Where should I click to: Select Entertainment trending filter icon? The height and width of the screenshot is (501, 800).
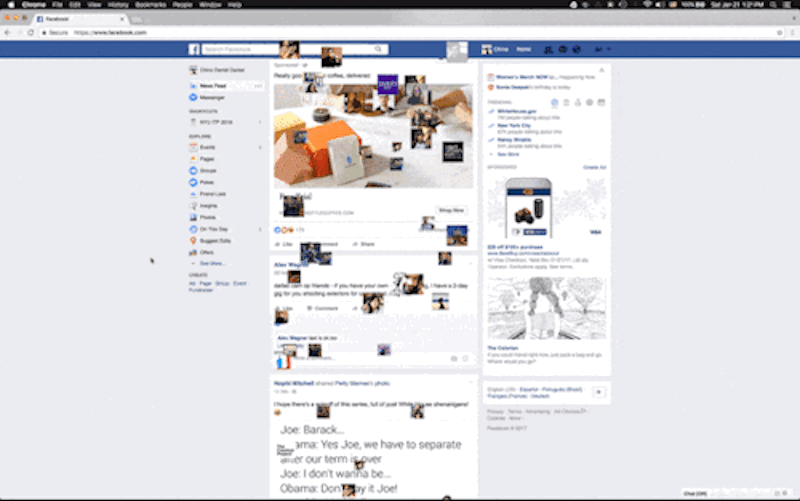click(602, 103)
